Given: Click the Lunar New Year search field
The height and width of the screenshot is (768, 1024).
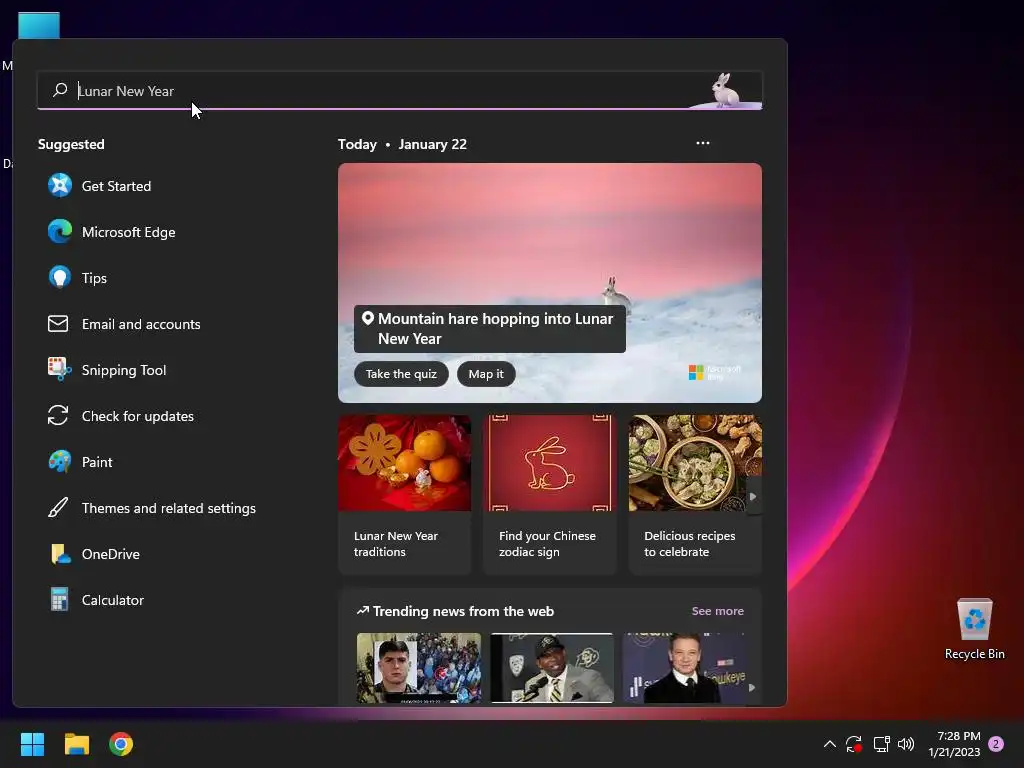Looking at the screenshot, I should click(x=400, y=90).
